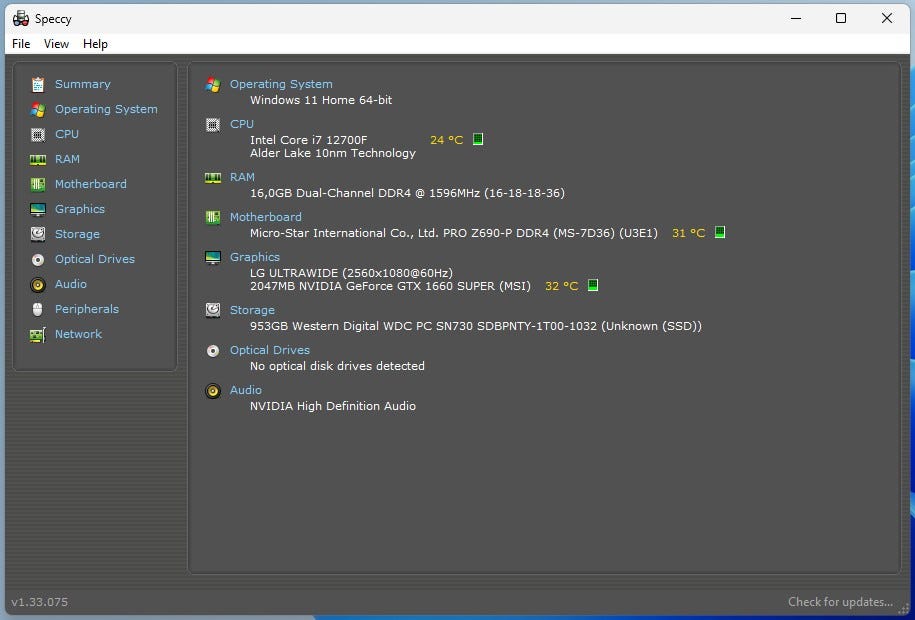Click LG ULTRAWIDE monitor line
The width and height of the screenshot is (915, 620).
[x=351, y=273]
